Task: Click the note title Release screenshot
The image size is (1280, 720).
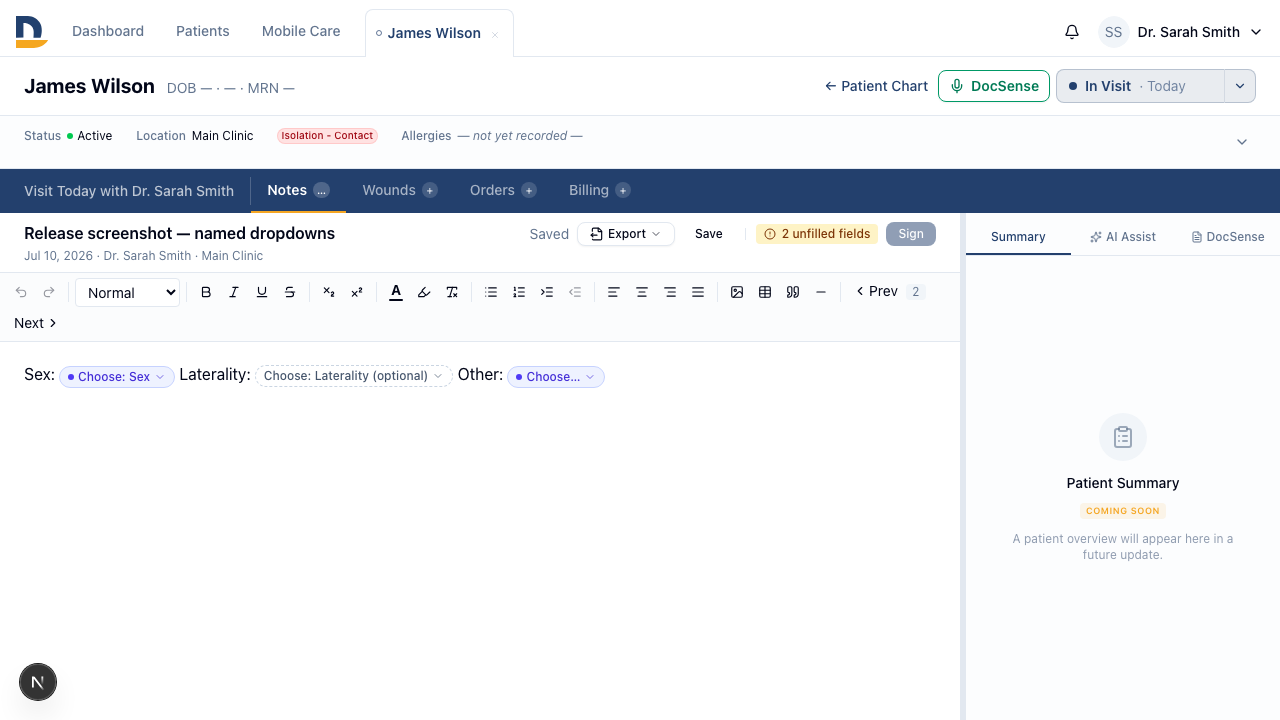Action: coord(180,233)
